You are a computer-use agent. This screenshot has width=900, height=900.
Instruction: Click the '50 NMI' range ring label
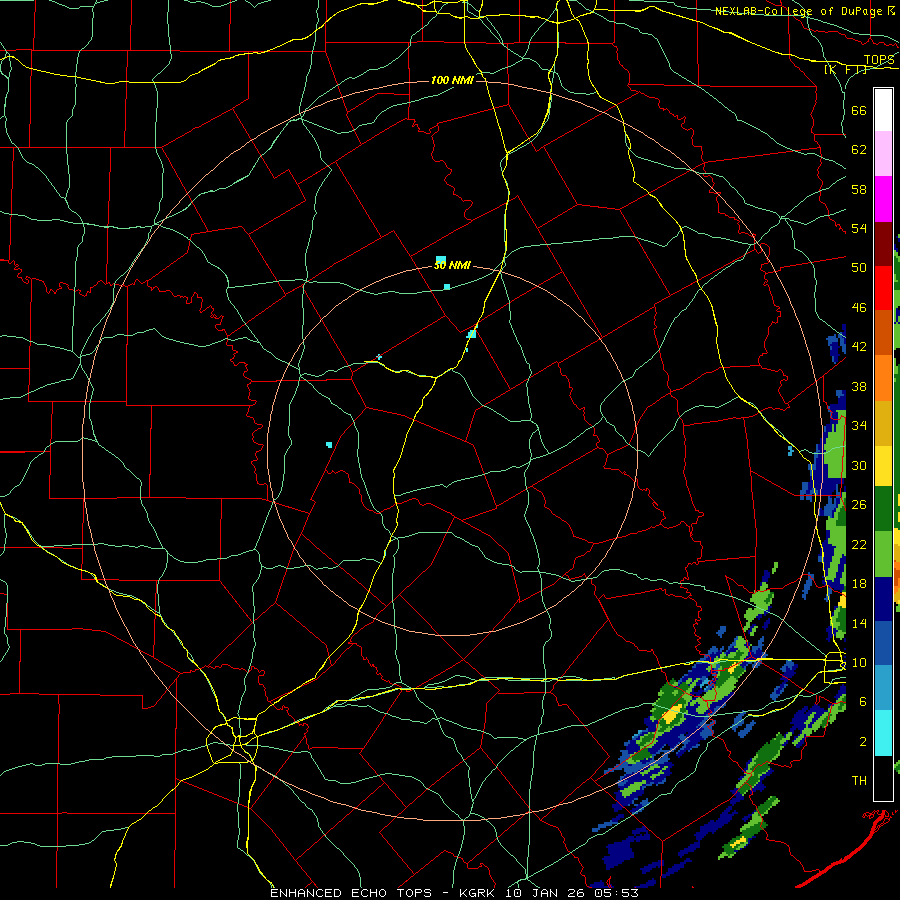pos(452,265)
